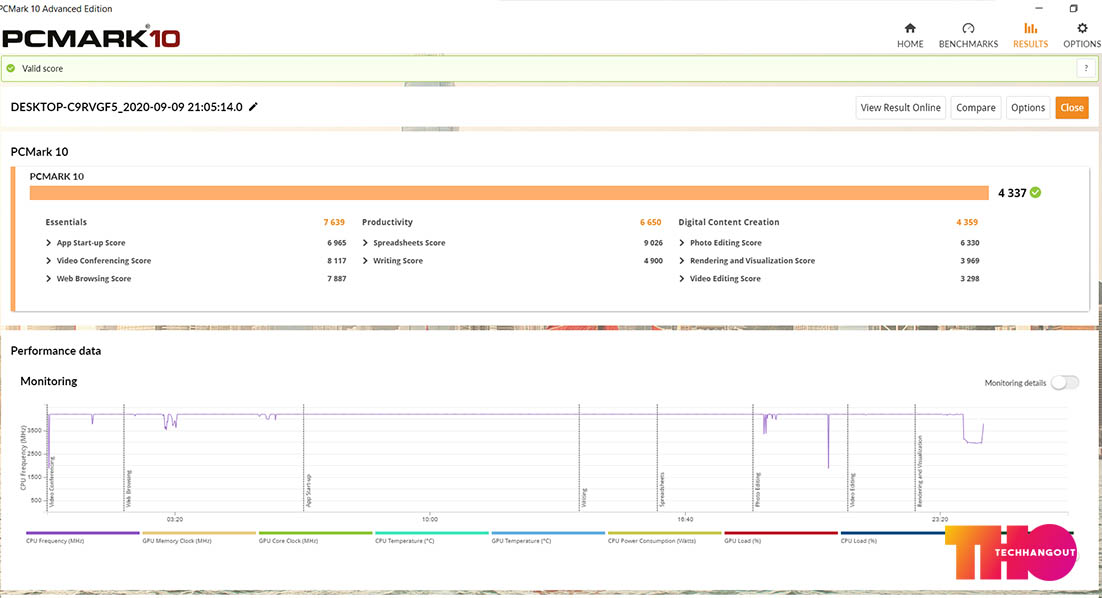Click the Productivity heading
1102x598 pixels.
click(x=387, y=222)
